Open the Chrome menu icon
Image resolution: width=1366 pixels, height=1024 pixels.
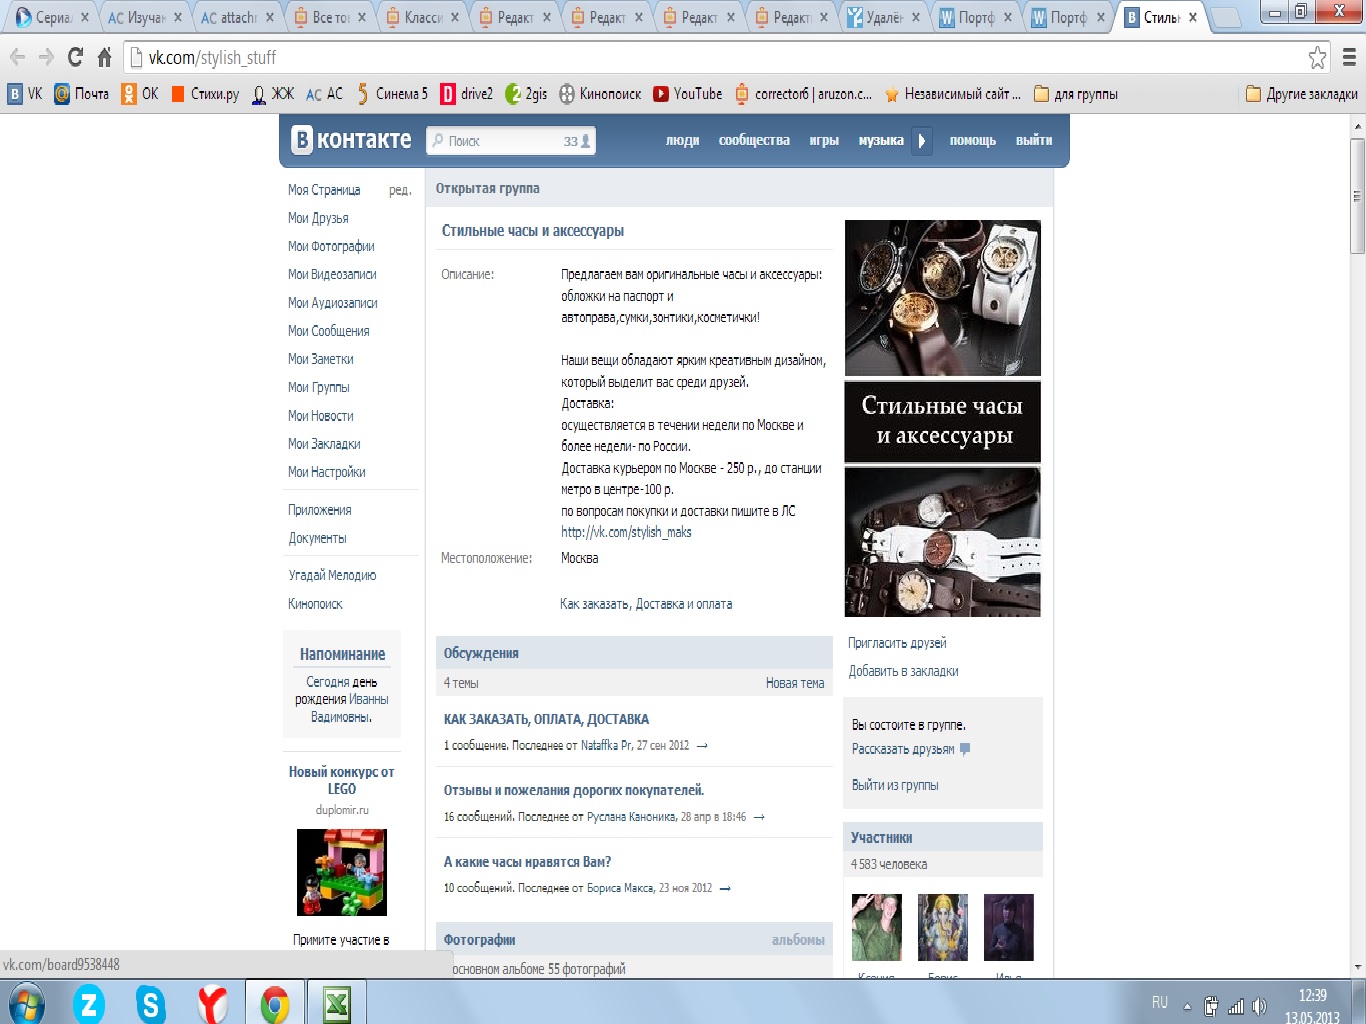pos(1349,57)
